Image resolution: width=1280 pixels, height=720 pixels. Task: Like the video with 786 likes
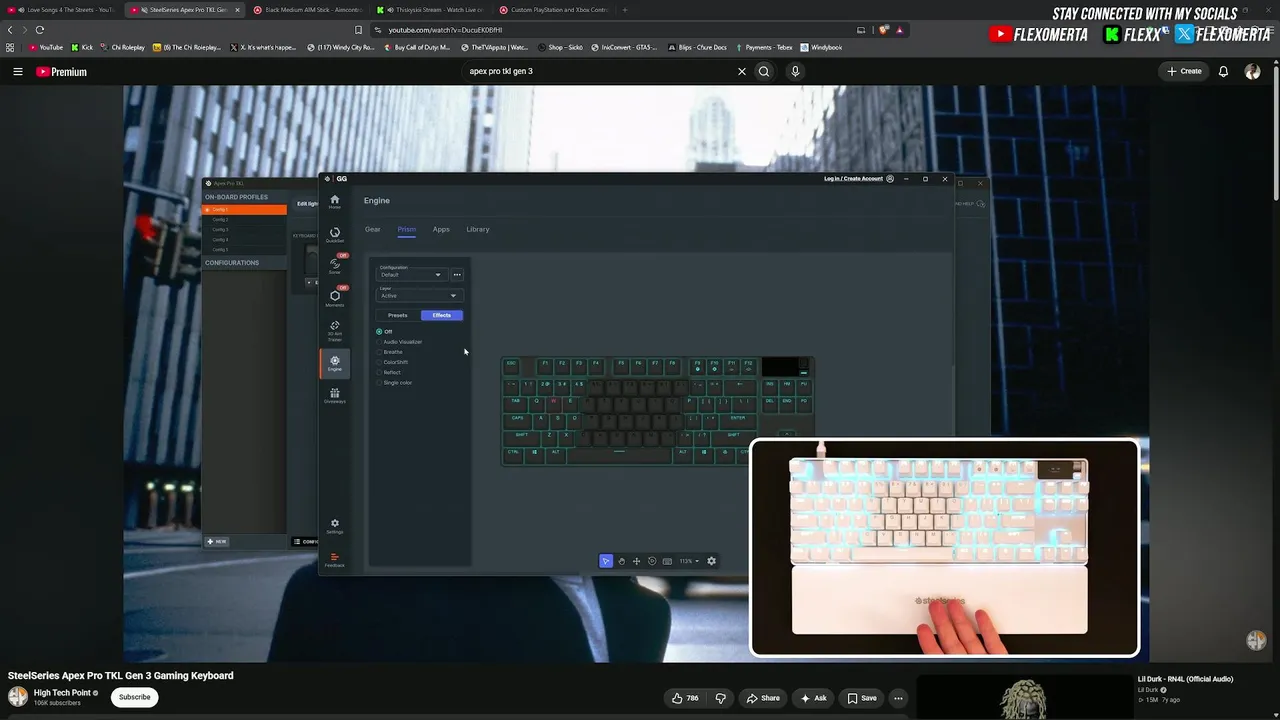click(686, 698)
